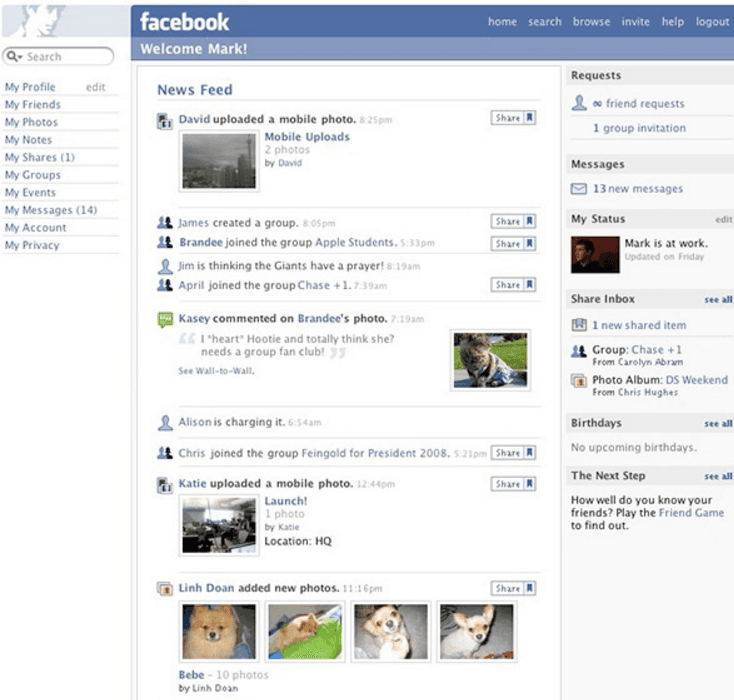
Task: Click the group icon beside James's story
Action: [165, 222]
